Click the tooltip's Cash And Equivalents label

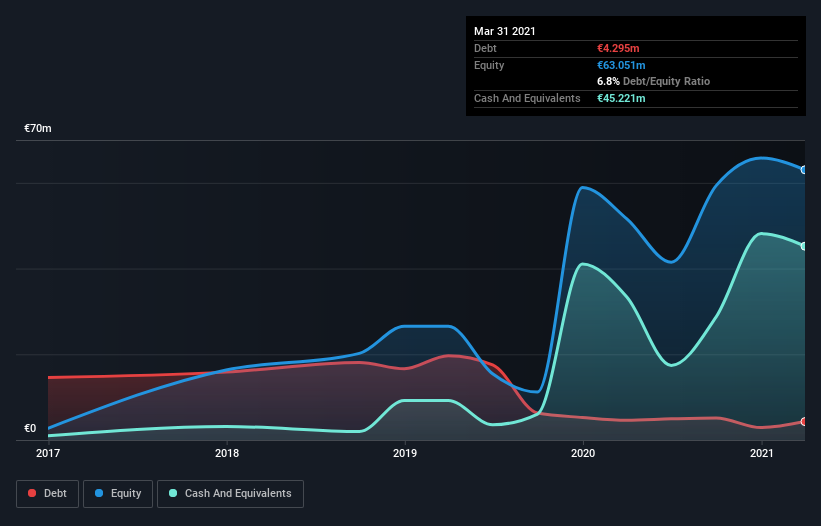pos(527,98)
